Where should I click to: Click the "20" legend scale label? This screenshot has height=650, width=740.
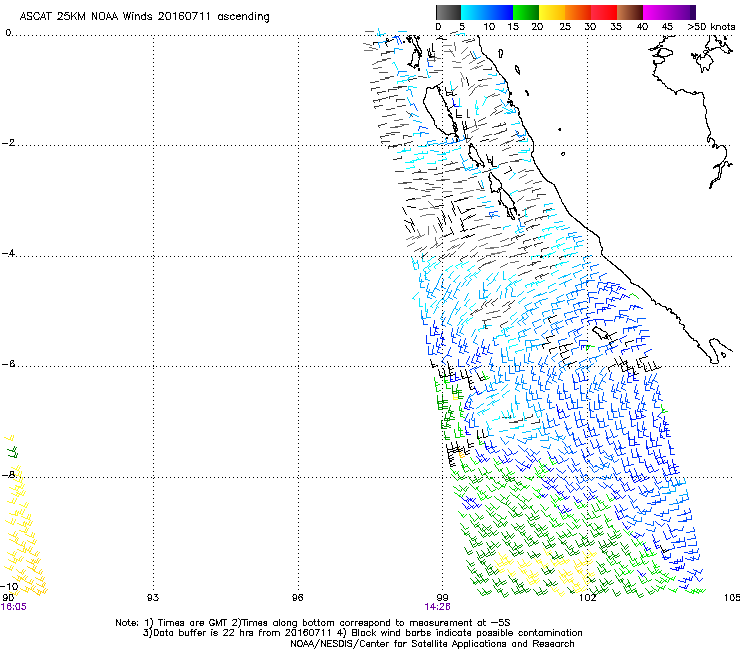click(x=537, y=27)
